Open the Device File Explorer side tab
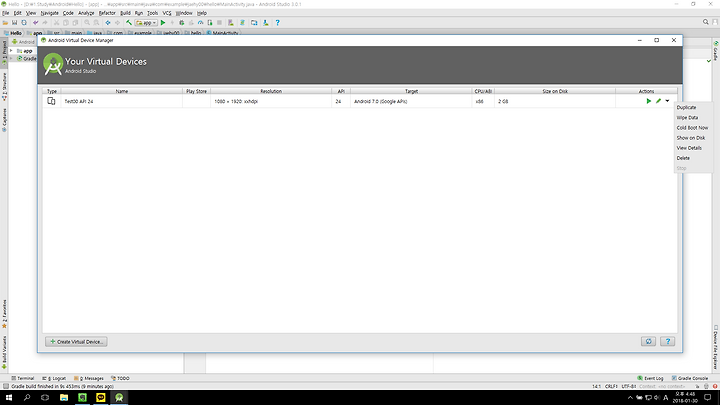Viewport: 720px width, 405px height. point(715,347)
